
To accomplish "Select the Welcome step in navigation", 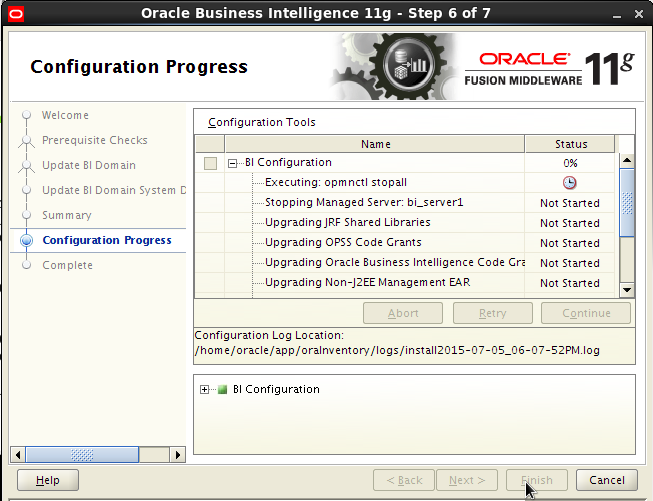I will [x=65, y=115].
